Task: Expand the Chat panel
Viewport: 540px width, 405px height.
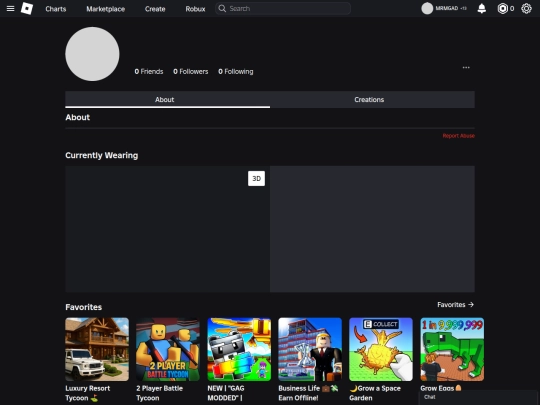Action: tap(478, 397)
